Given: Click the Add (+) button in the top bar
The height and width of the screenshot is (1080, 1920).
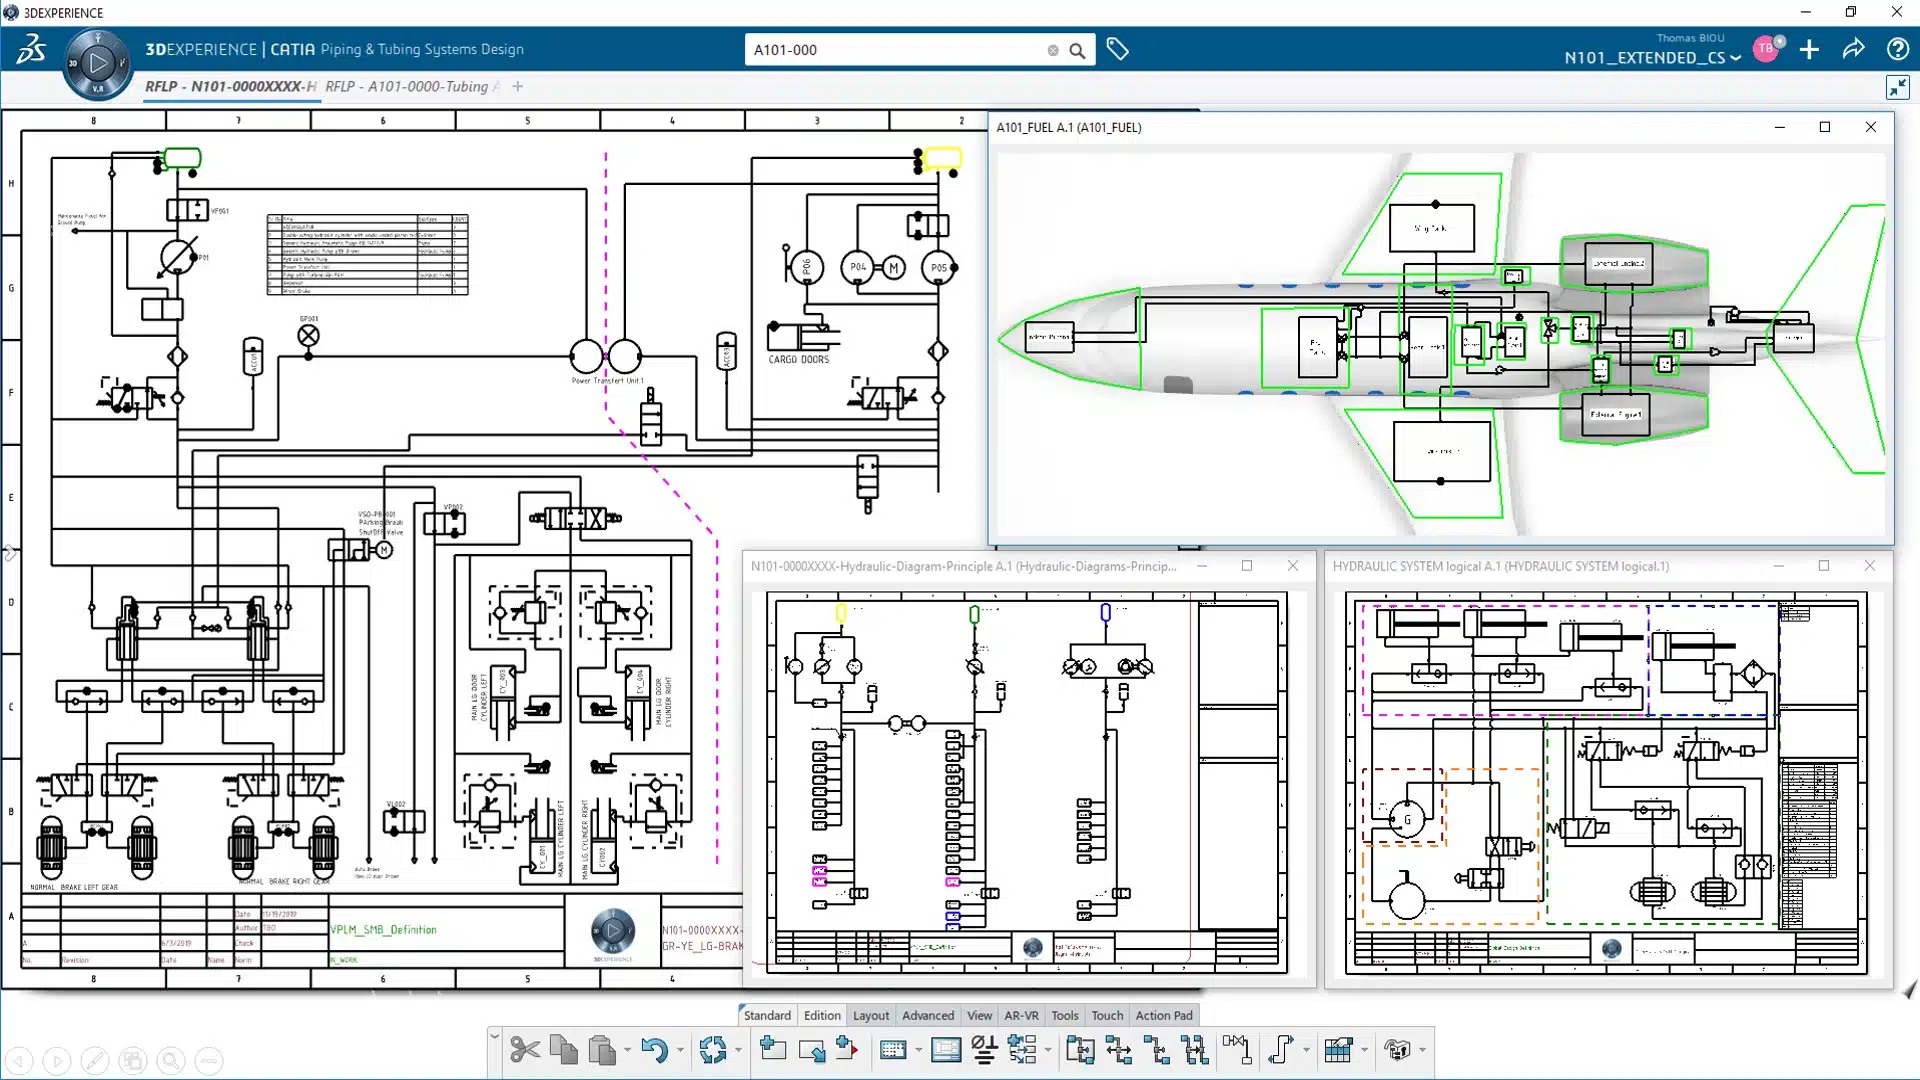Looking at the screenshot, I should (x=1809, y=49).
